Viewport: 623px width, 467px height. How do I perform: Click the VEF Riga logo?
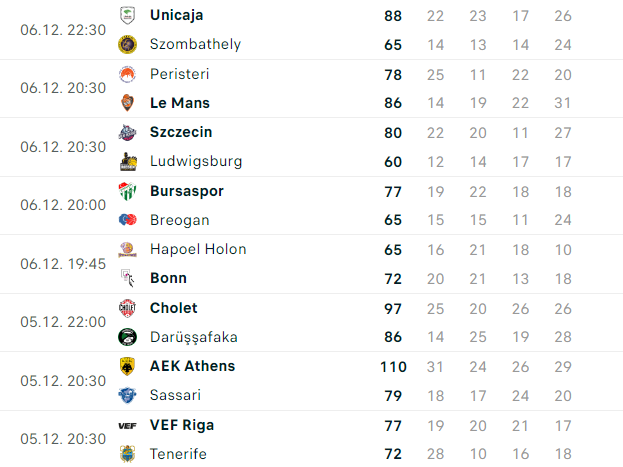click(128, 426)
